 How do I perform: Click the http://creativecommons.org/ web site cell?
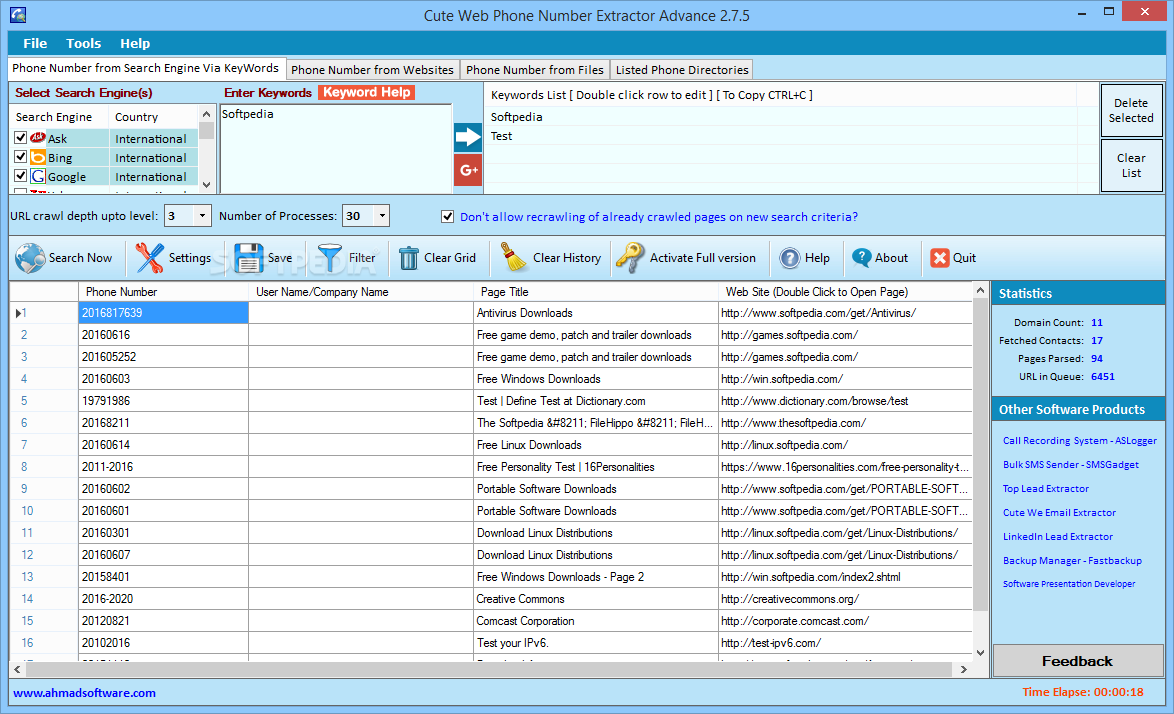[x=845, y=599]
